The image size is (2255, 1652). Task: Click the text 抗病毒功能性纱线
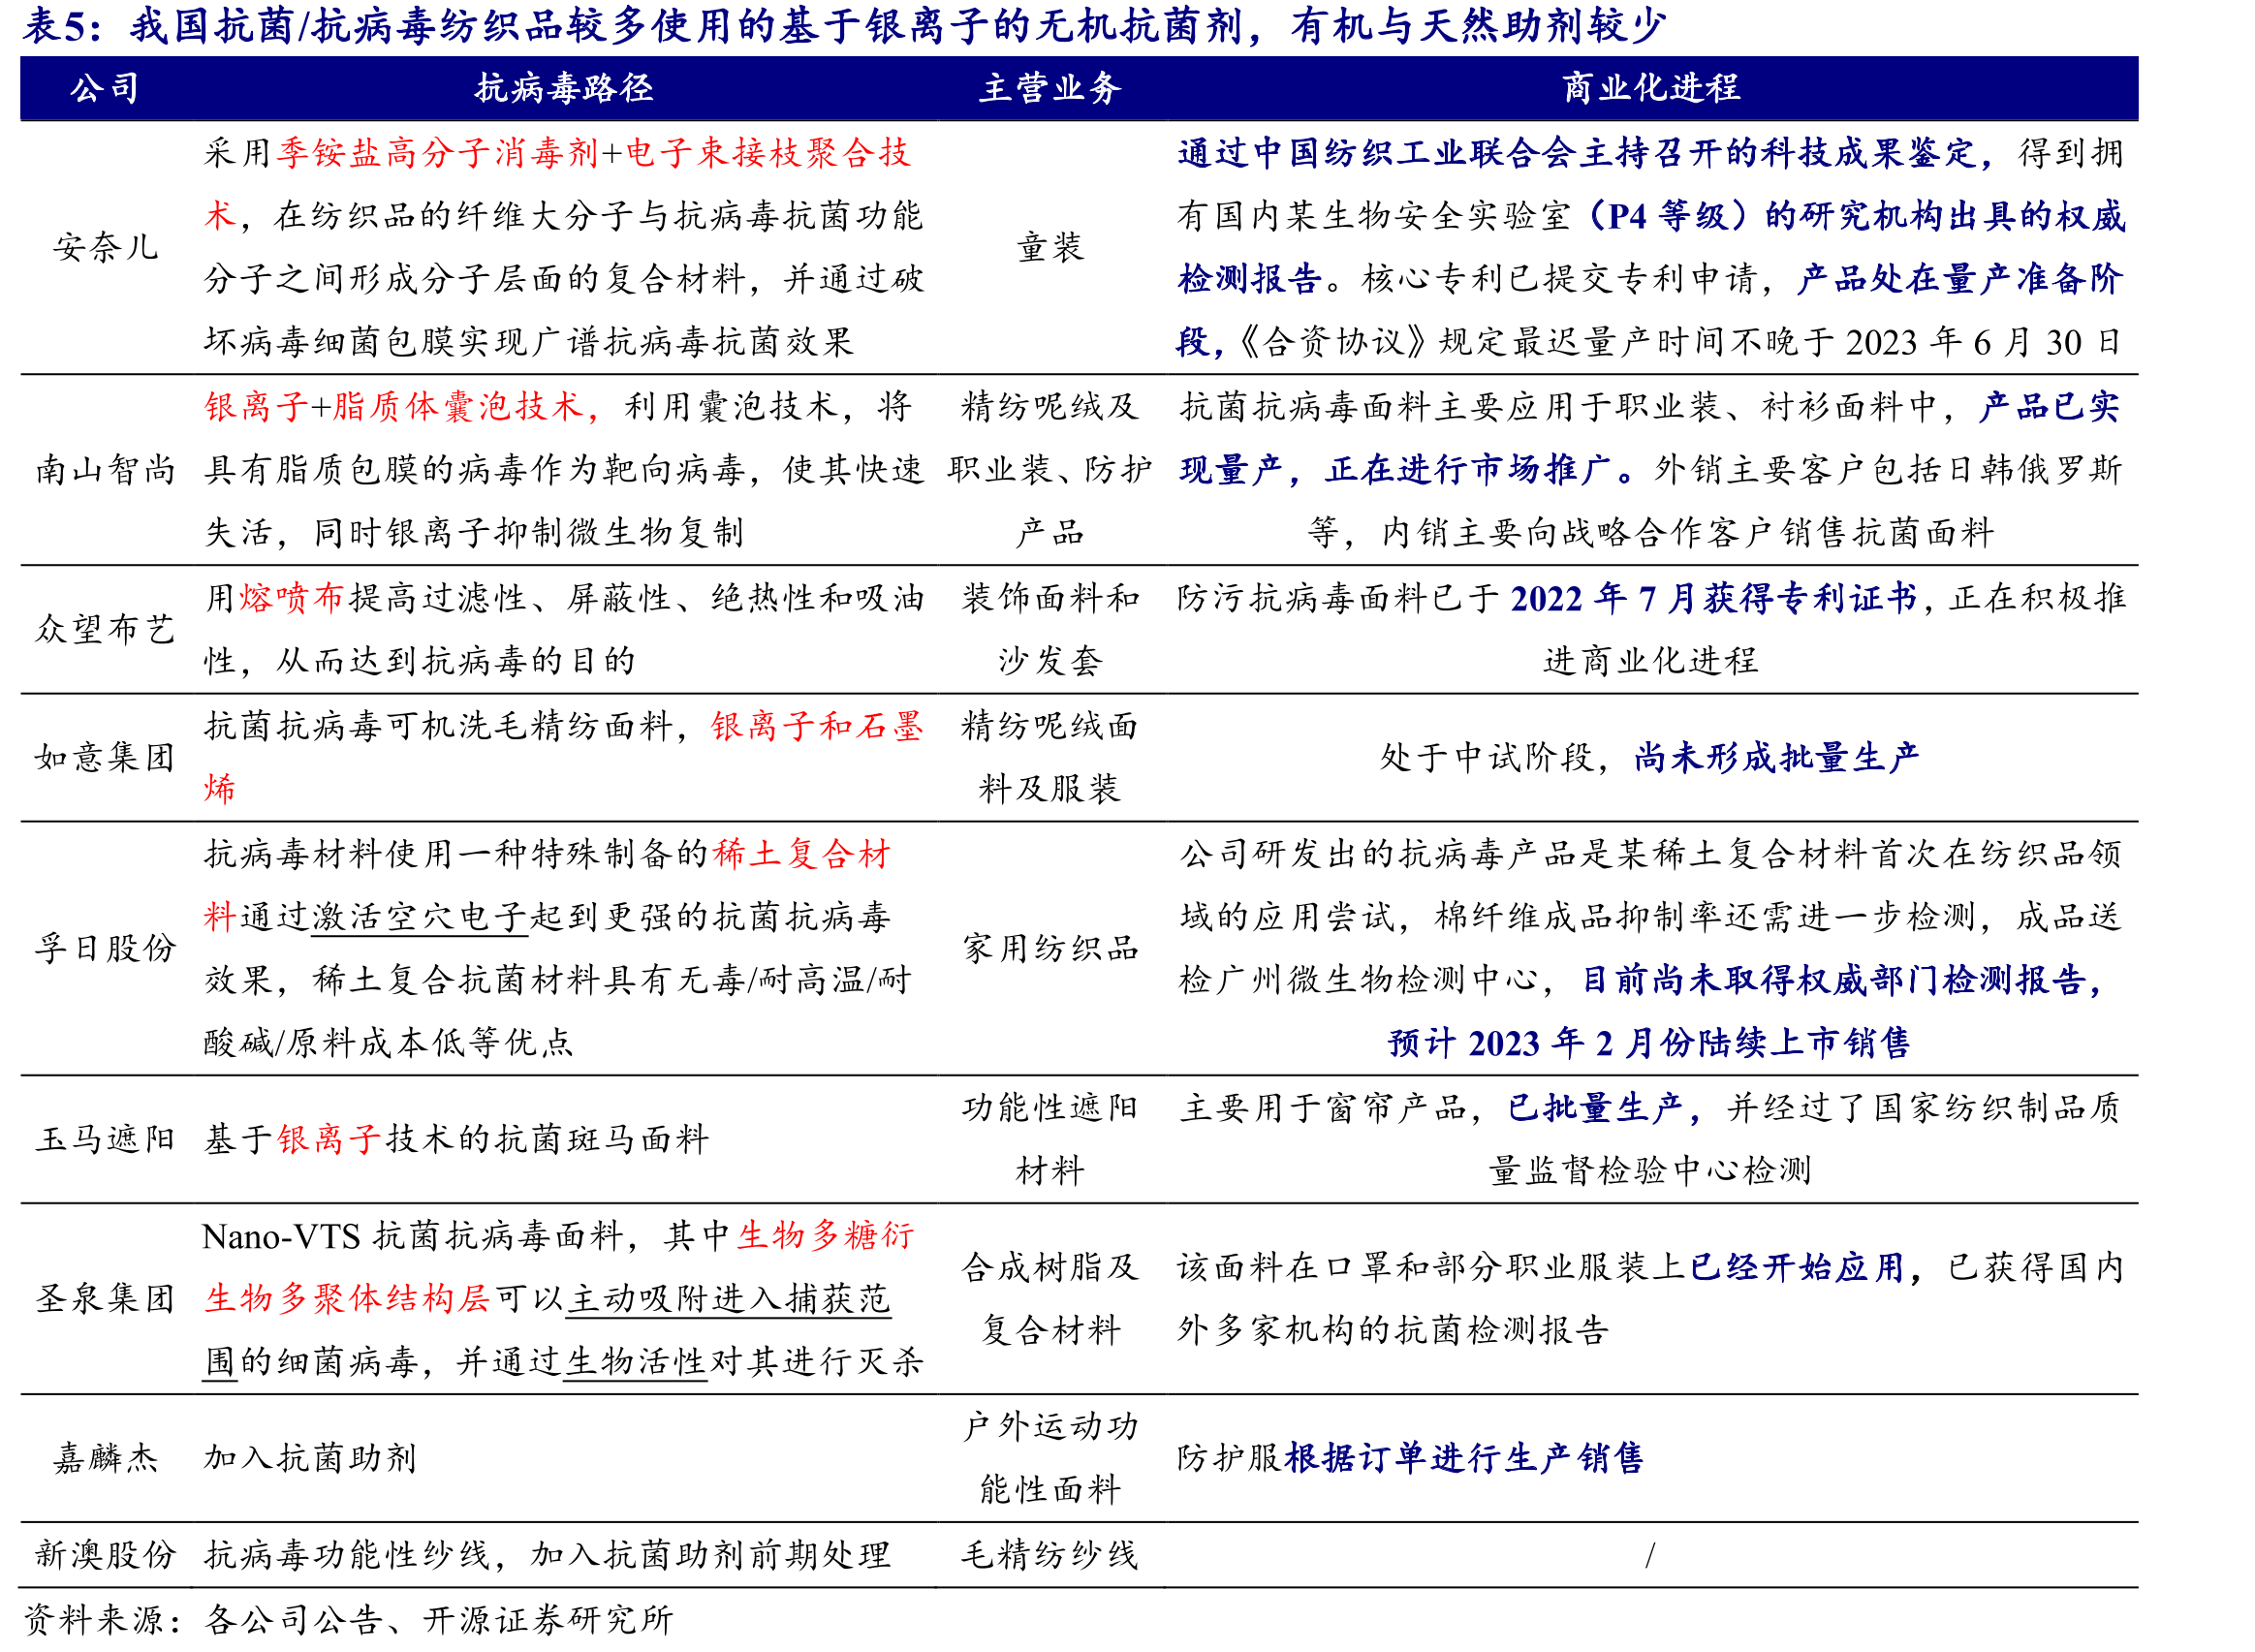(347, 1555)
